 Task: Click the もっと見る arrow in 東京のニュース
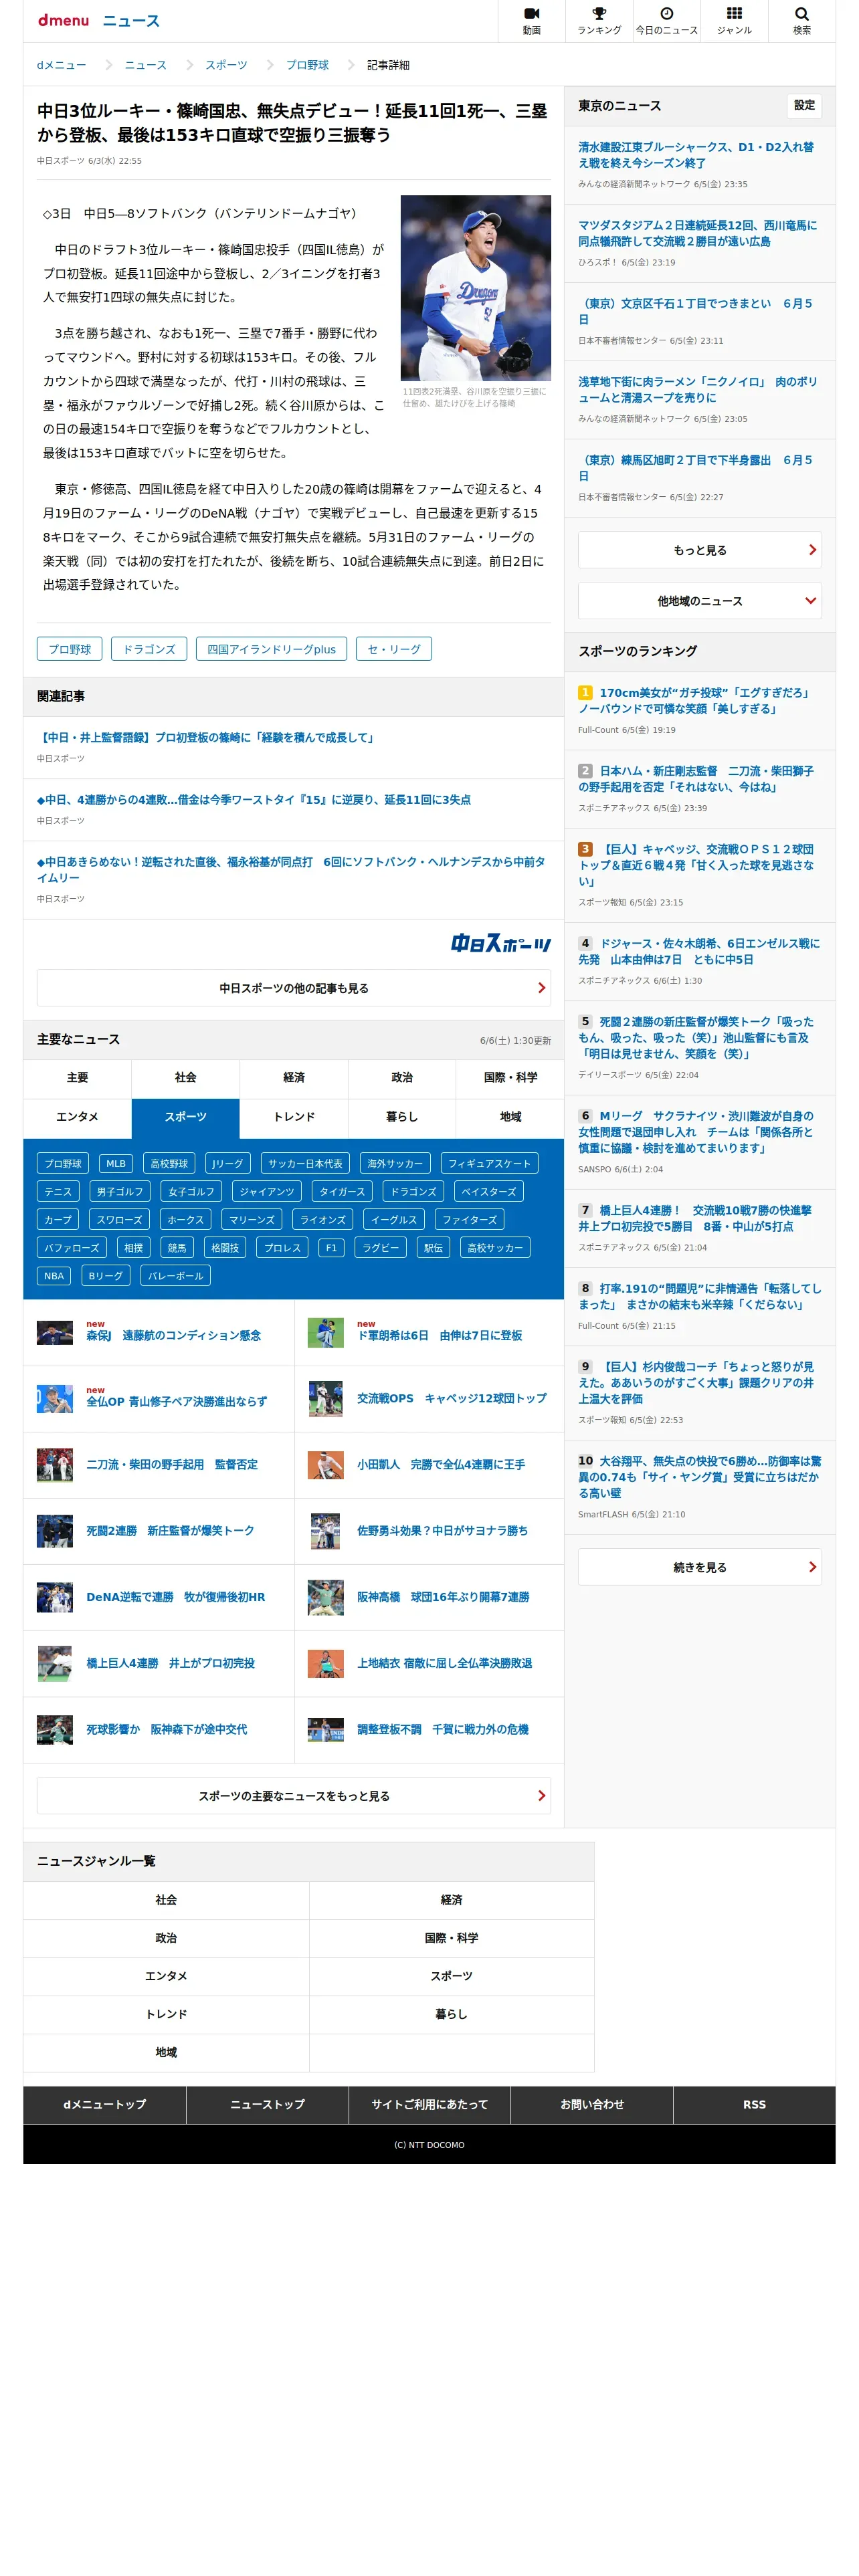click(x=812, y=550)
